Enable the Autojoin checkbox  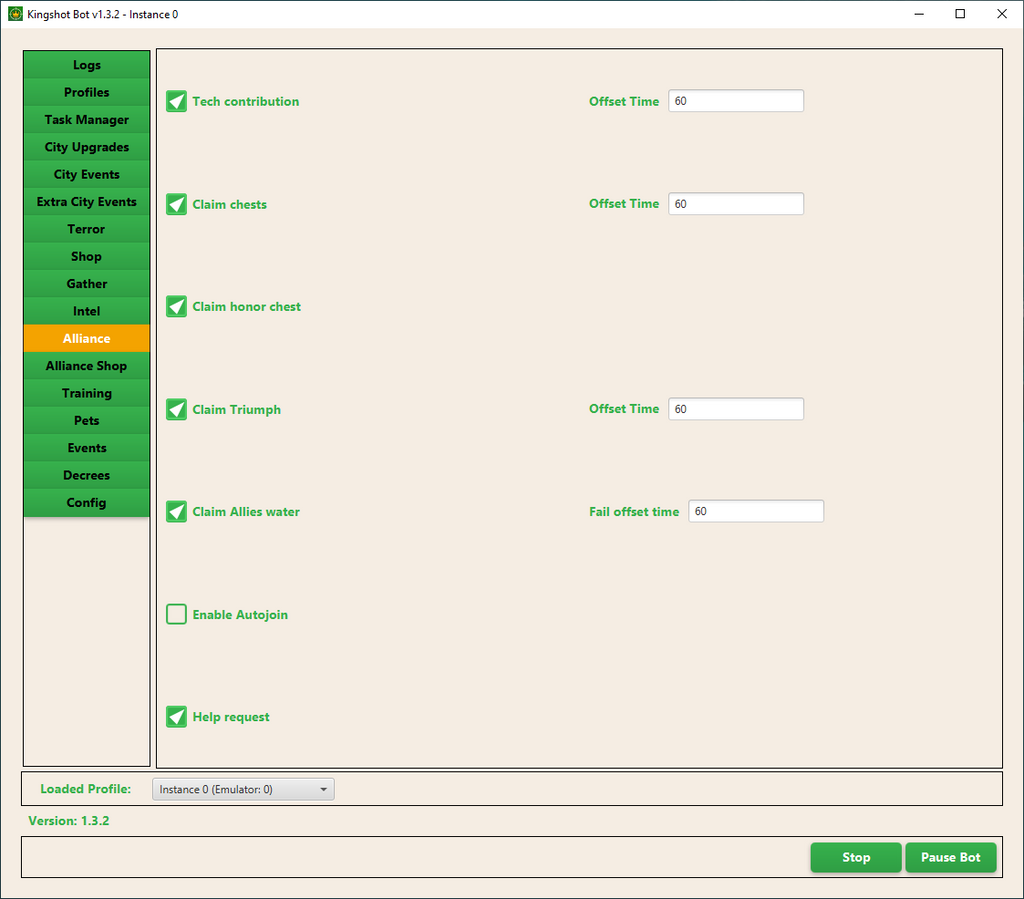[x=177, y=614]
